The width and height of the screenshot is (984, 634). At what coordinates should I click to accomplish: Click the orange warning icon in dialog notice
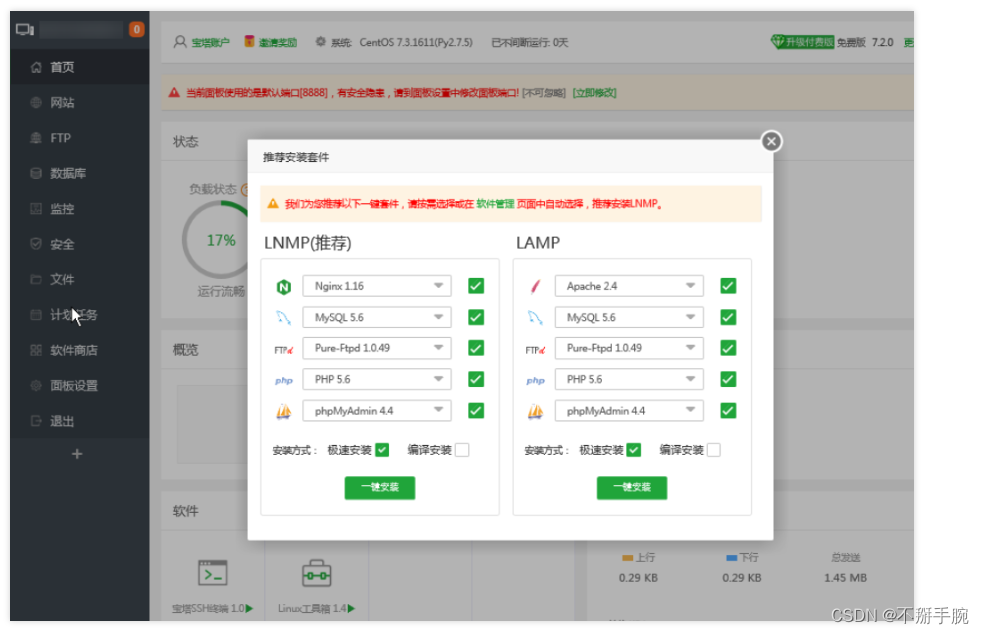(x=272, y=204)
